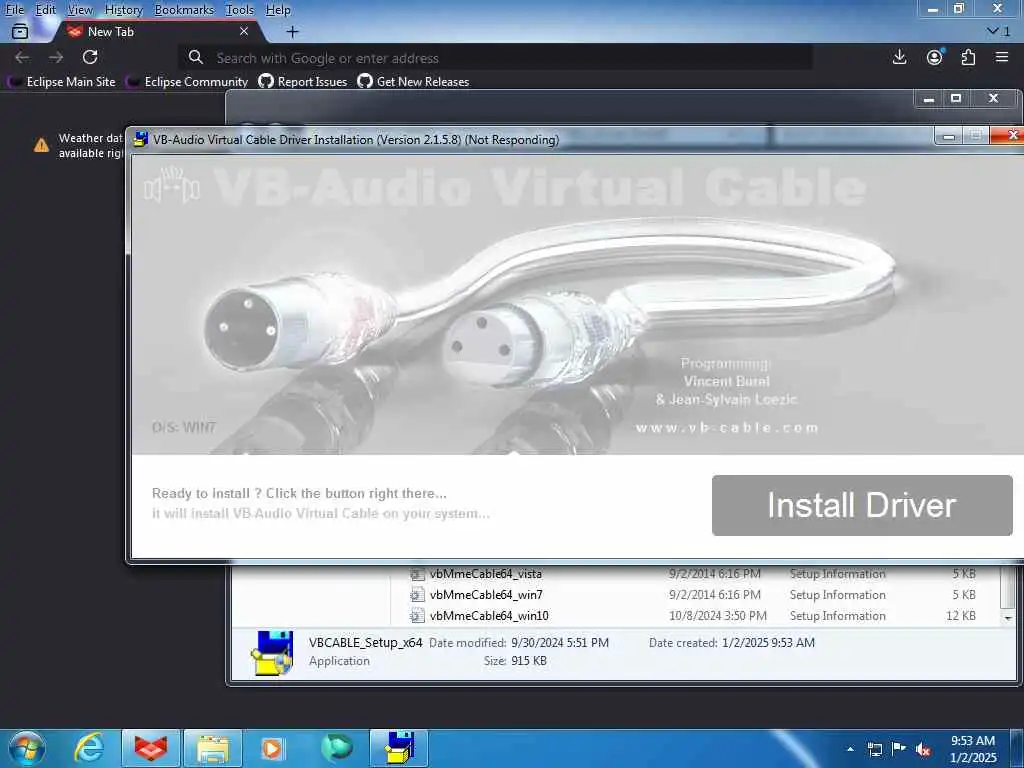This screenshot has height=768, width=1024.
Task: Select vbMmeCable64_vista file in Explorer
Action: tap(485, 574)
